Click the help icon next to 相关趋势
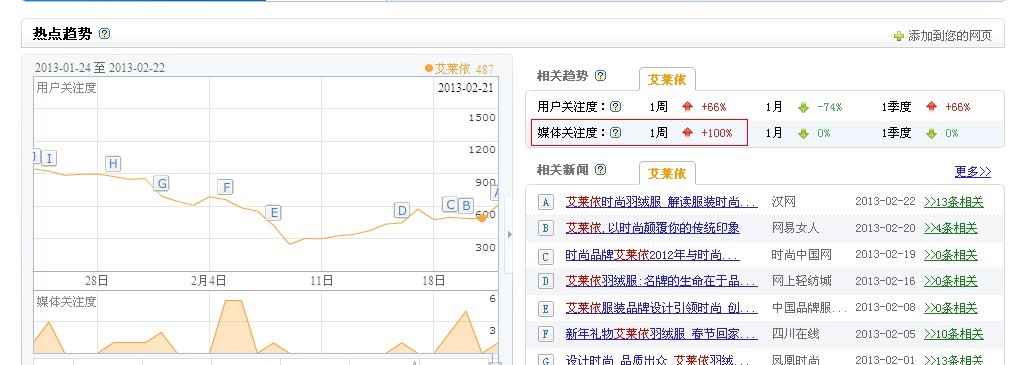Image resolution: width=1035 pixels, height=365 pixels. 600,75
